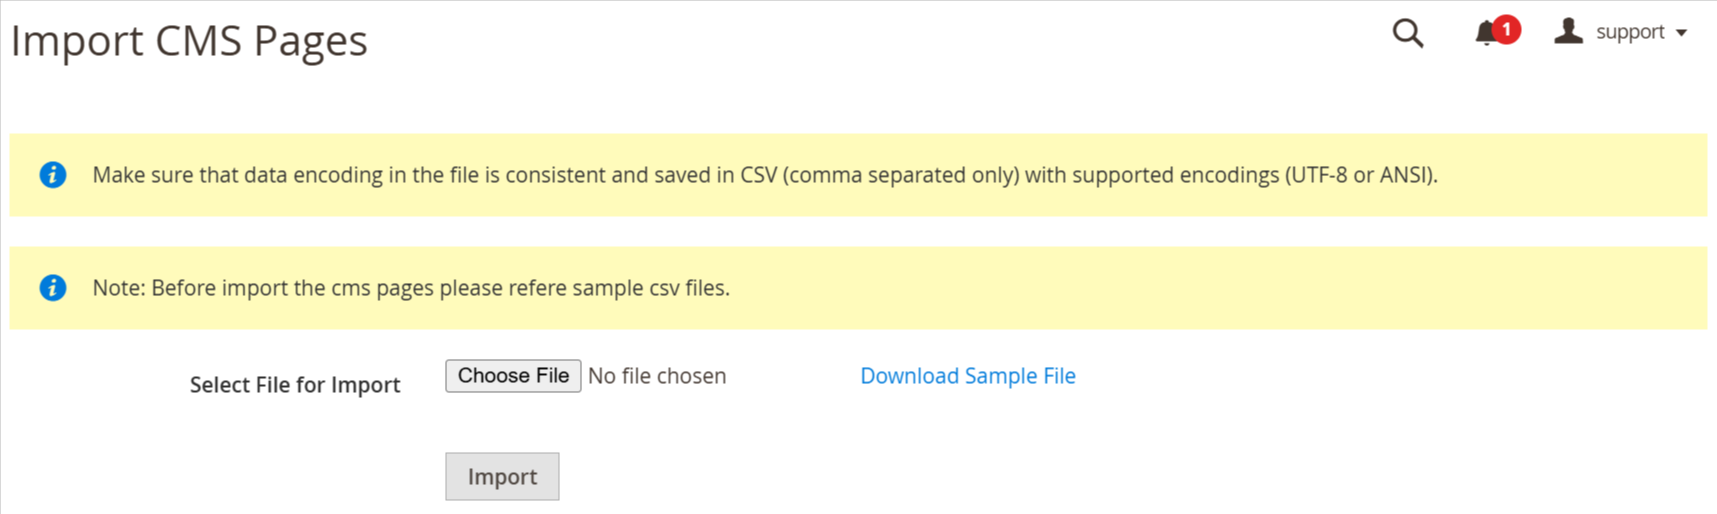
Task: Click the CSV encoding warning message text
Action: pyautogui.click(x=765, y=175)
